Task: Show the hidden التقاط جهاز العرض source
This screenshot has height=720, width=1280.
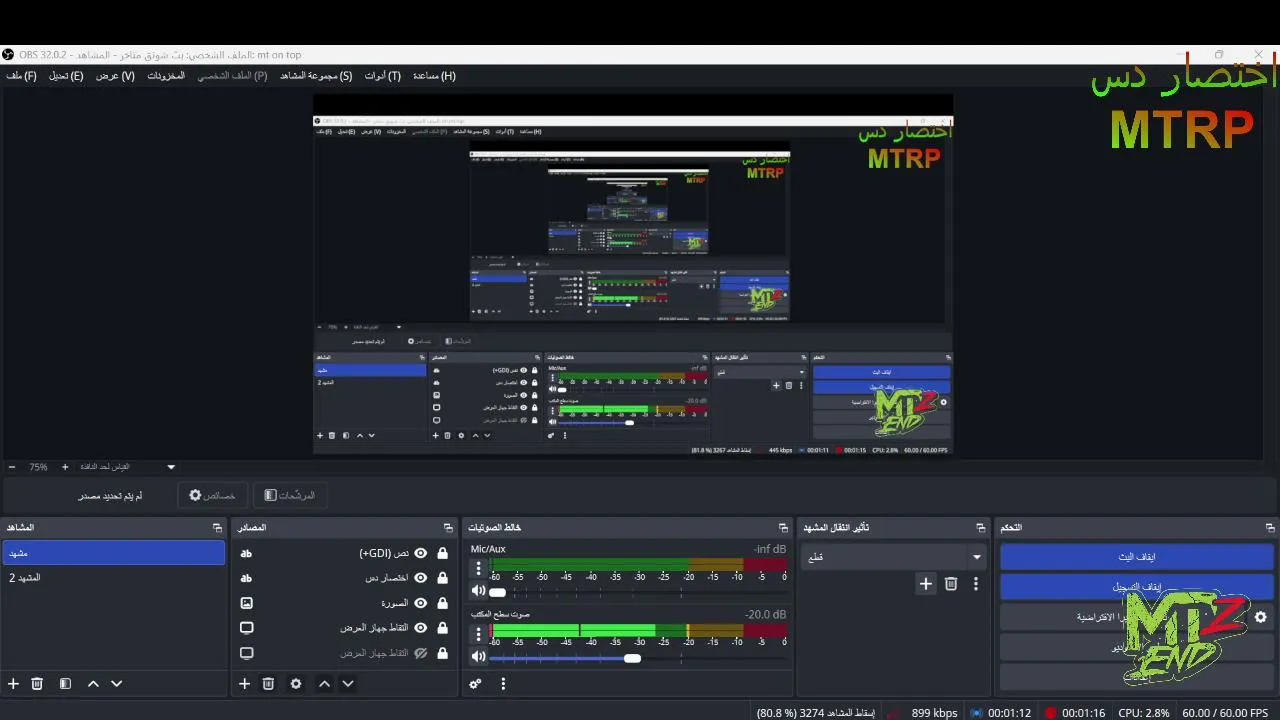Action: 421,653
